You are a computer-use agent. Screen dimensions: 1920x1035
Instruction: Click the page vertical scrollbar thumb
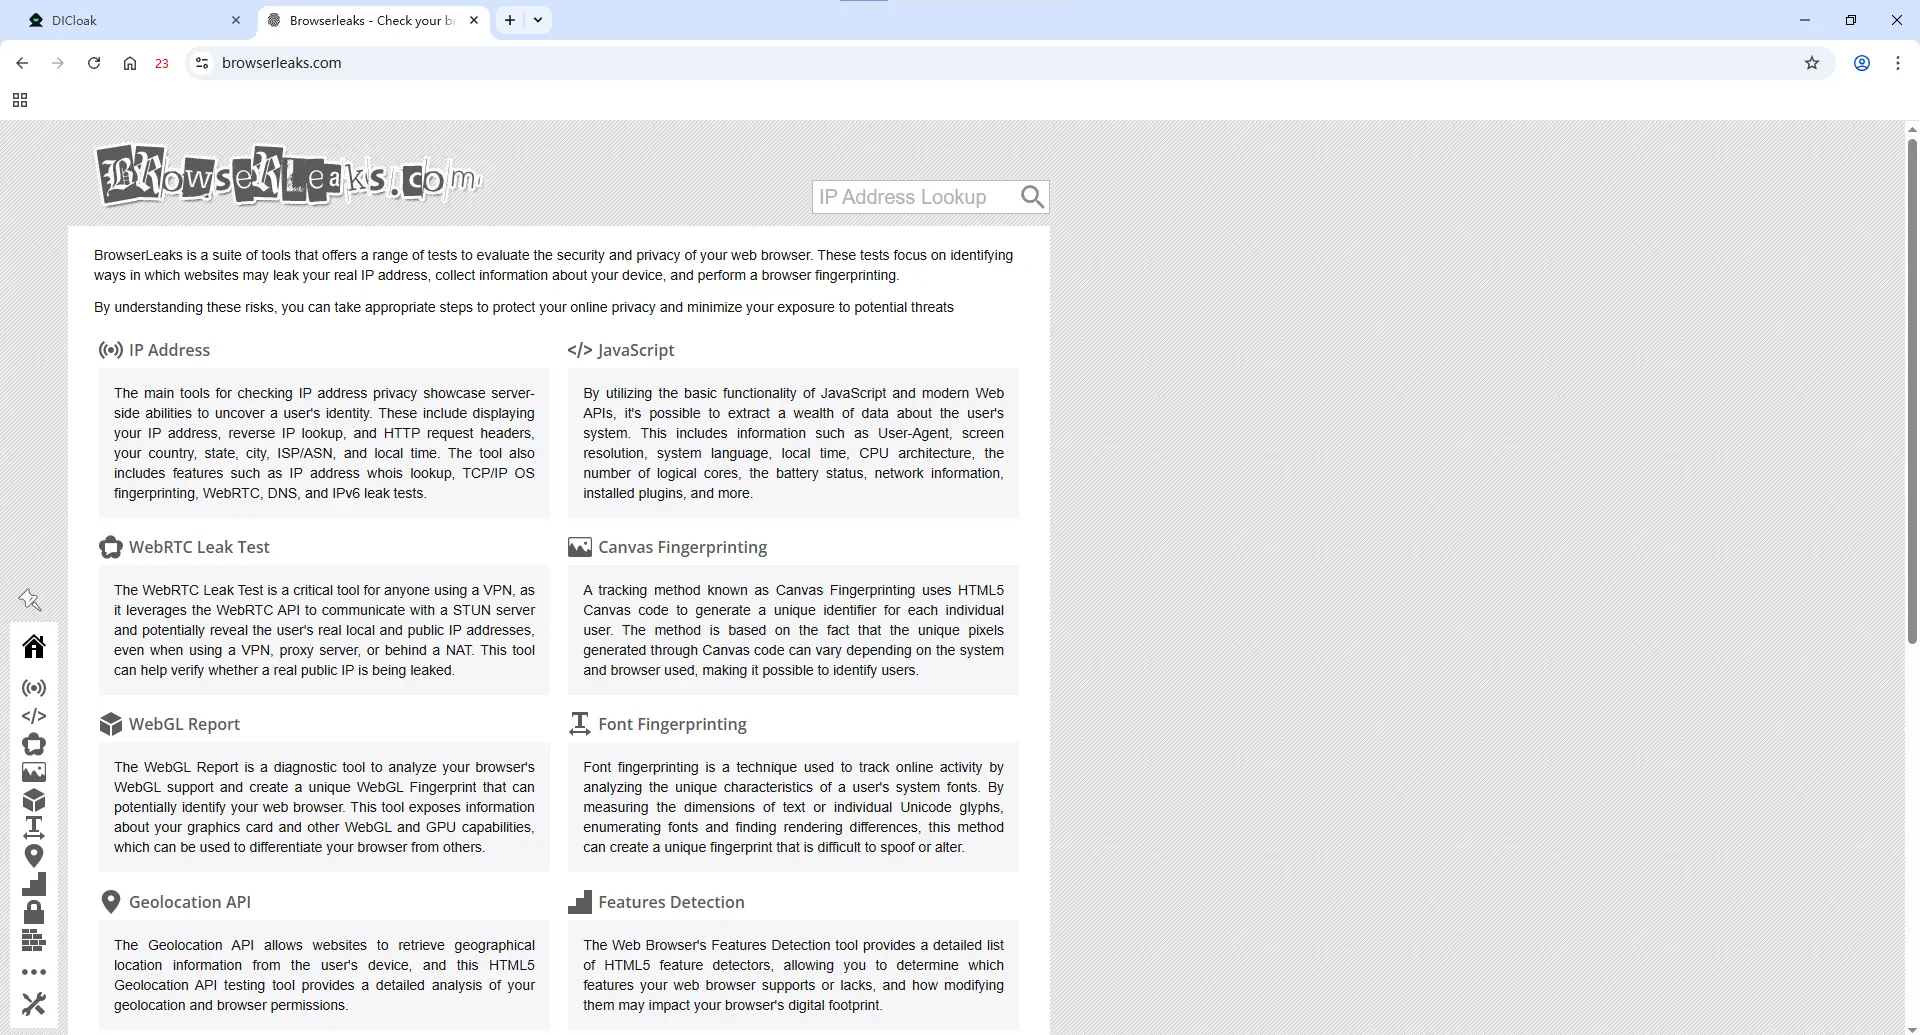click(x=1912, y=390)
